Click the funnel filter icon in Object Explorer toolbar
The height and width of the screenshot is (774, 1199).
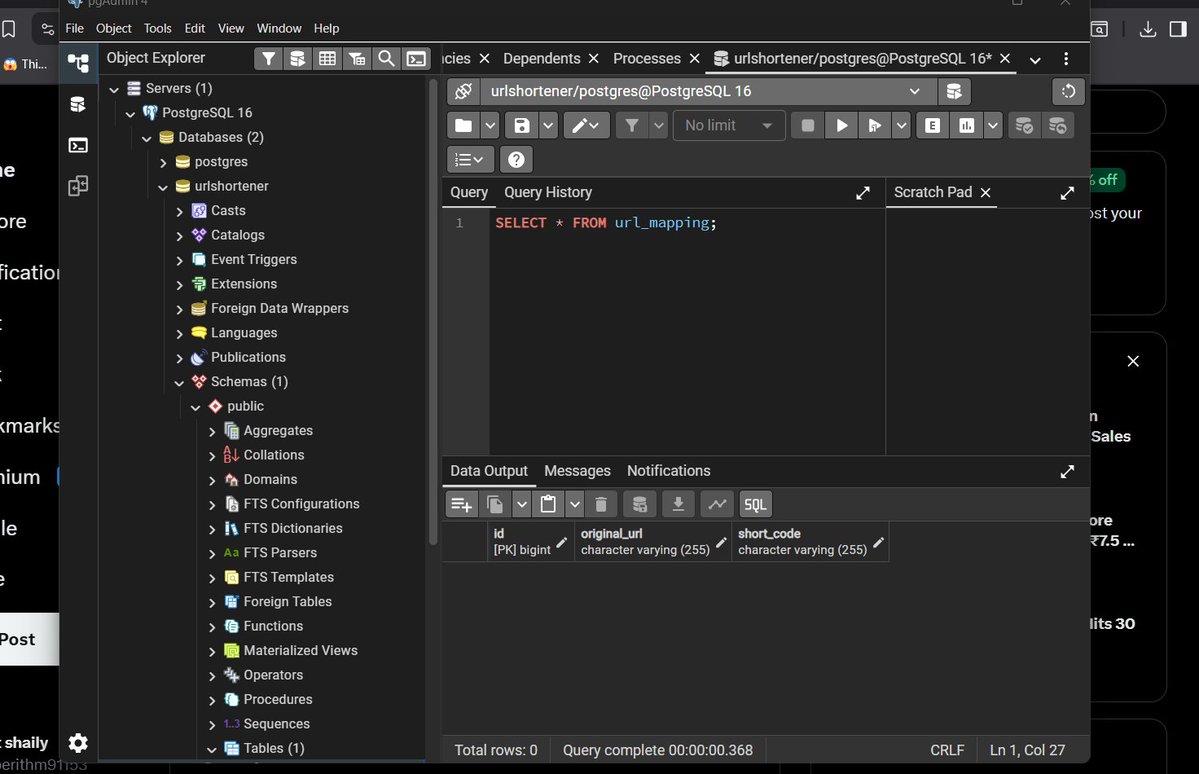[268, 58]
